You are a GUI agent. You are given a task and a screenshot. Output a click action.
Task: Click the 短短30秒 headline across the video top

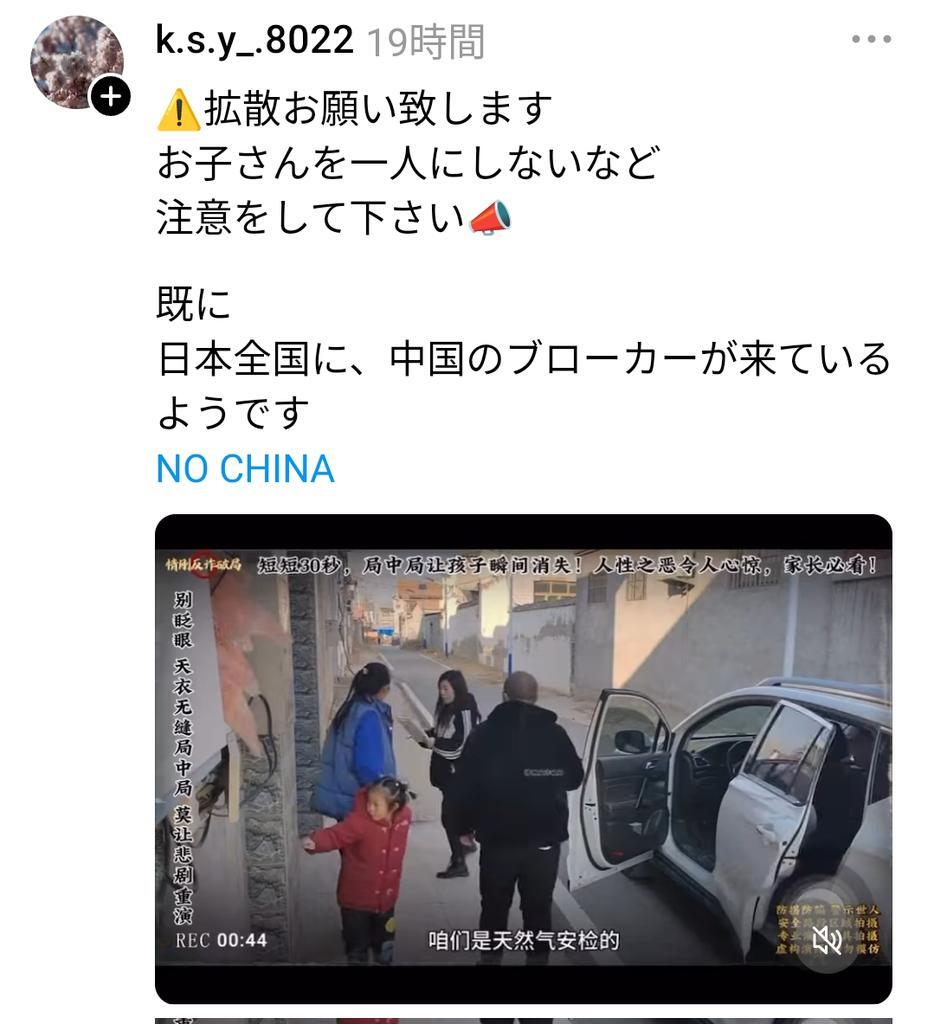[567, 565]
